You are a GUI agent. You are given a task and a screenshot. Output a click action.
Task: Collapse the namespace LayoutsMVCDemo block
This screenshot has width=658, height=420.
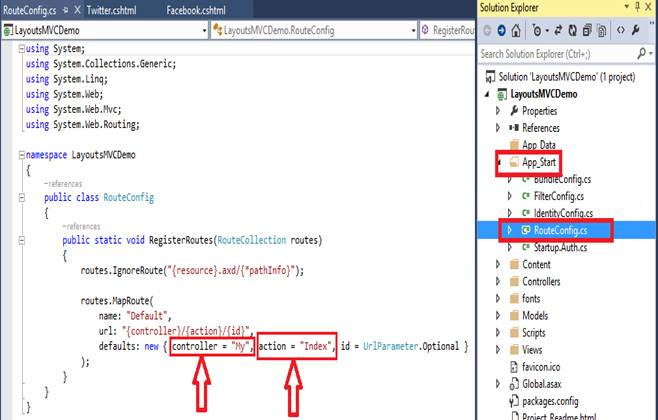pyautogui.click(x=22, y=155)
